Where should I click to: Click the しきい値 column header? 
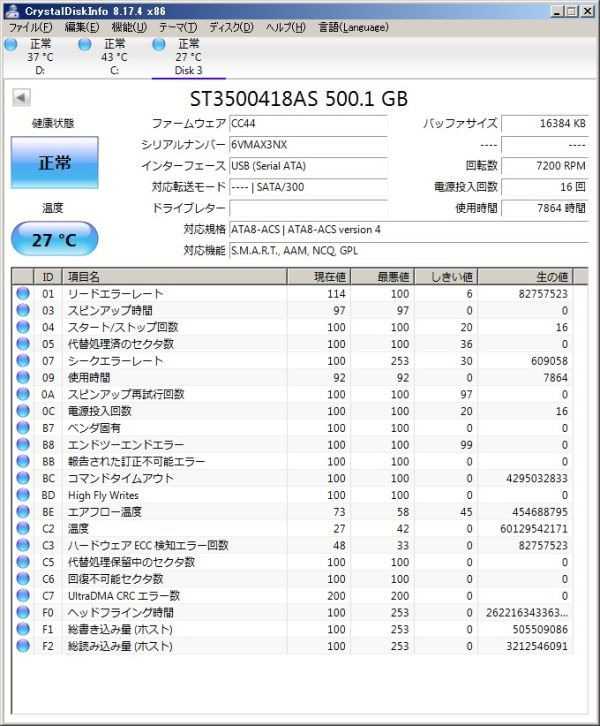coord(446,277)
